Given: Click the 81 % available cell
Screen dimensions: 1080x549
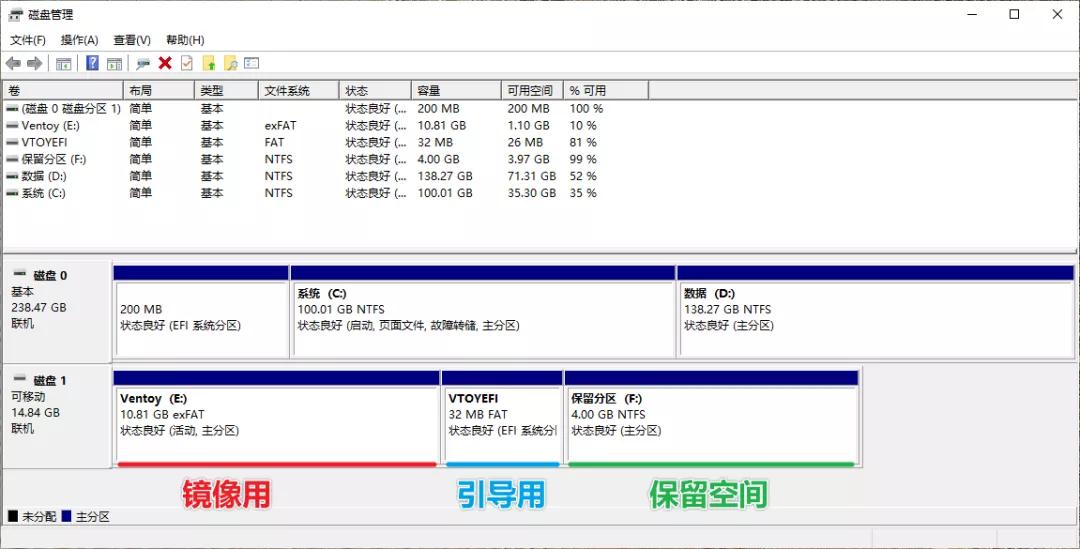Looking at the screenshot, I should [x=583, y=143].
